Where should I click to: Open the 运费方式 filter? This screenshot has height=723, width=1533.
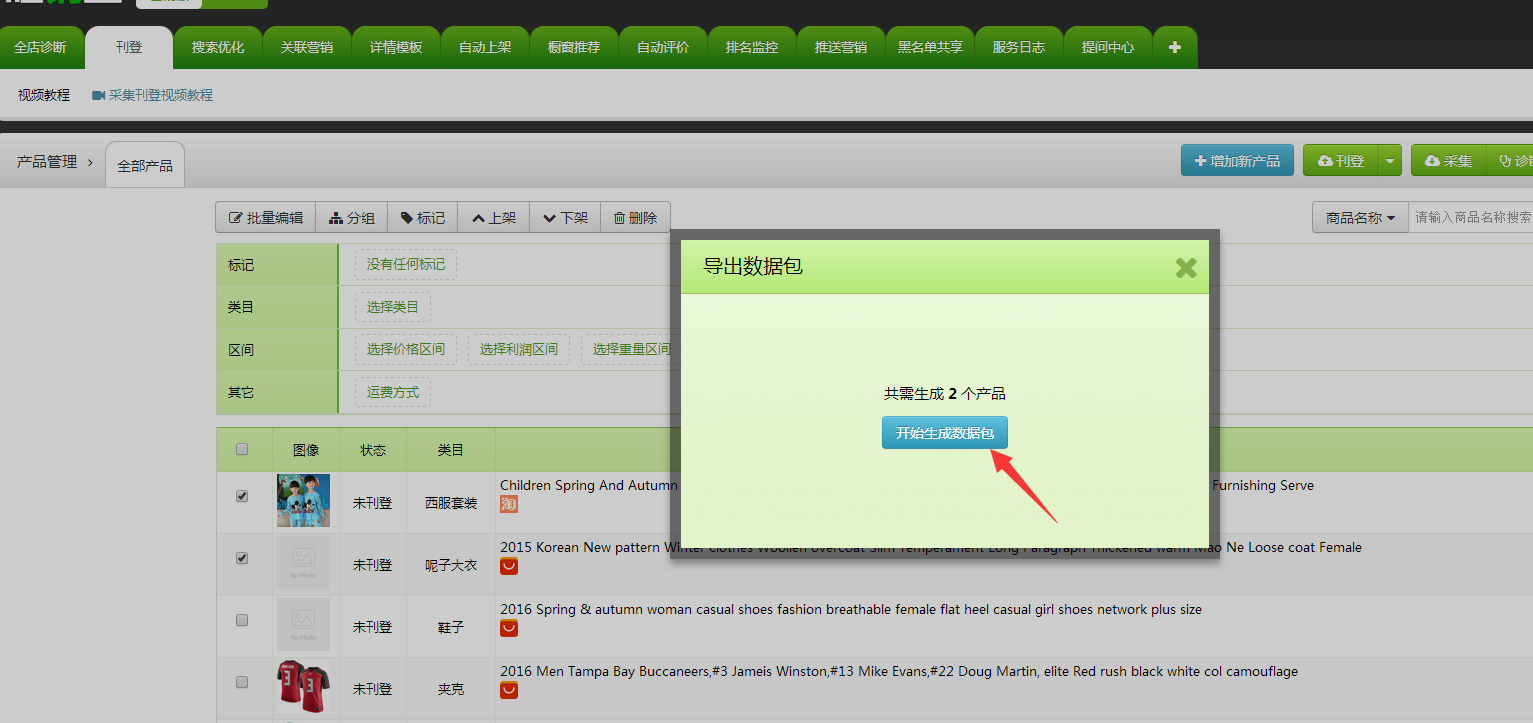point(393,392)
